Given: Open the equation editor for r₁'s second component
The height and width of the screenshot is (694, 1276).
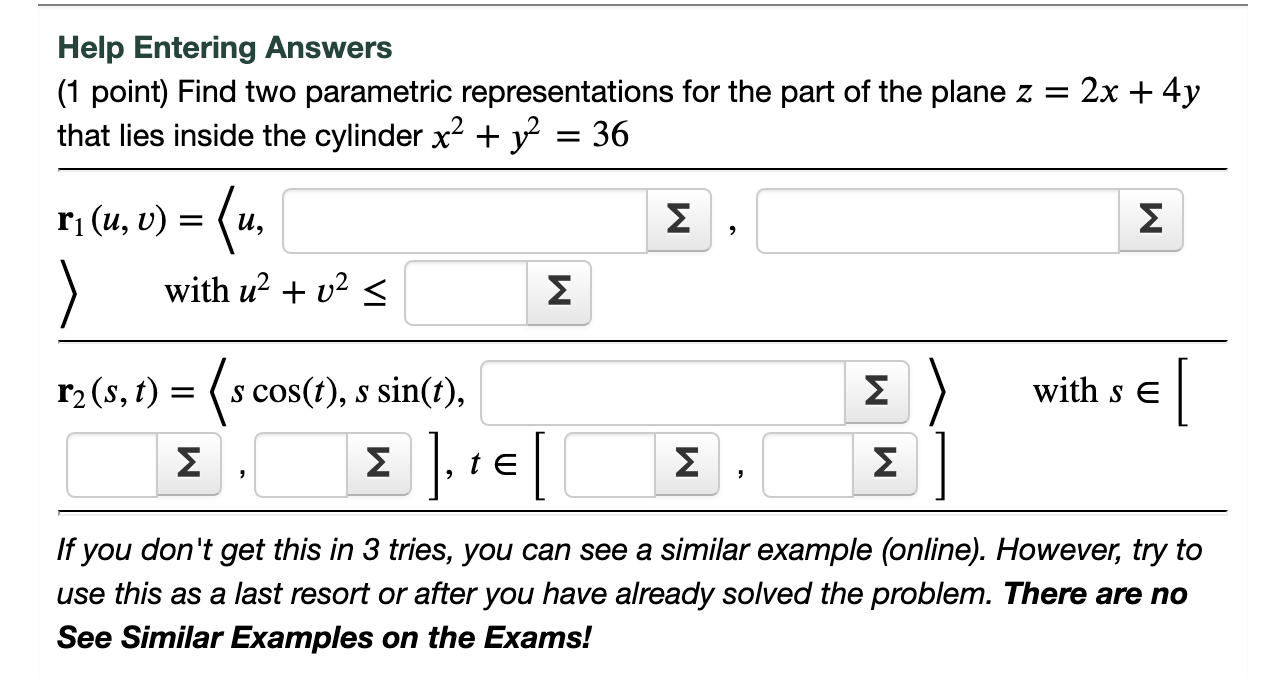Looking at the screenshot, I should 677,221.
